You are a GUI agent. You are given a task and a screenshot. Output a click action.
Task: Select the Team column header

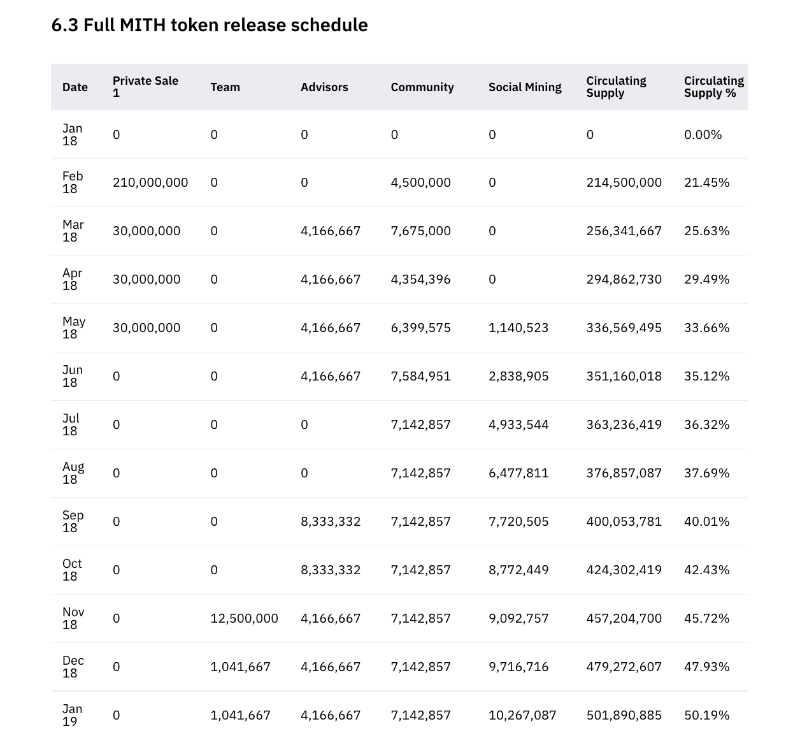tap(225, 88)
